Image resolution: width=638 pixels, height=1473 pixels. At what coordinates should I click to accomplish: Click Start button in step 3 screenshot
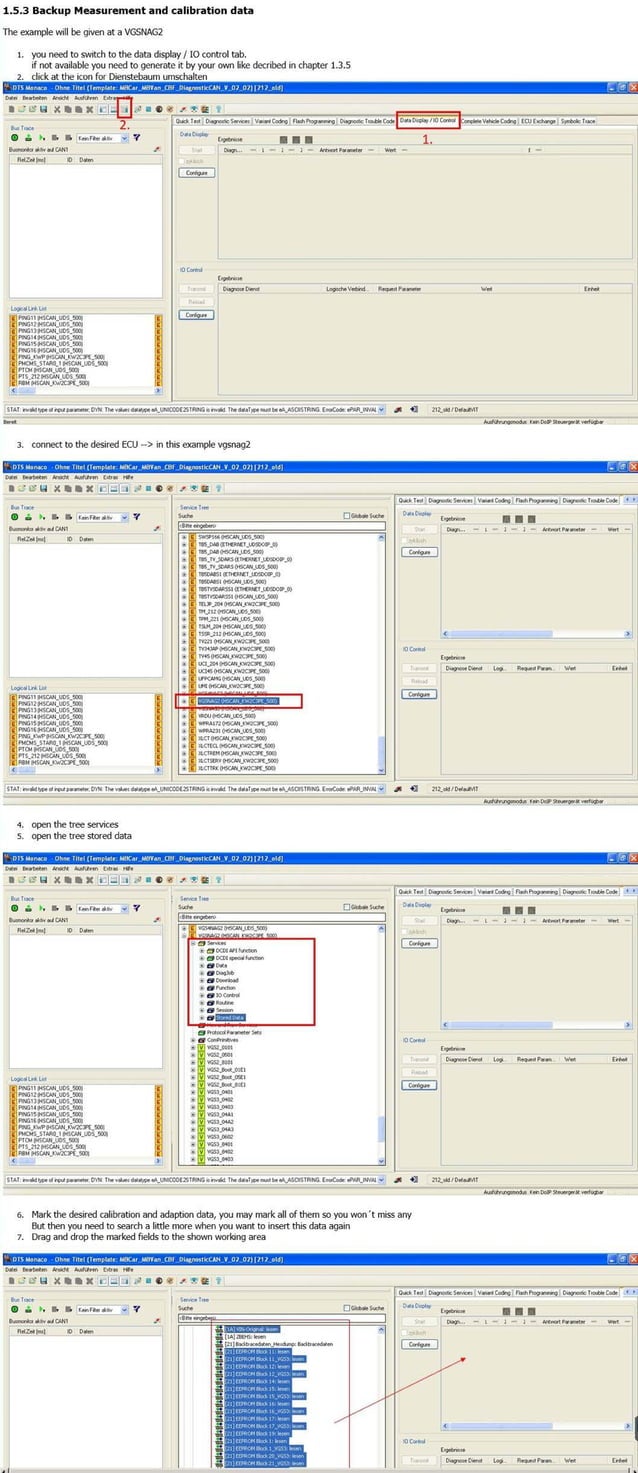click(420, 529)
